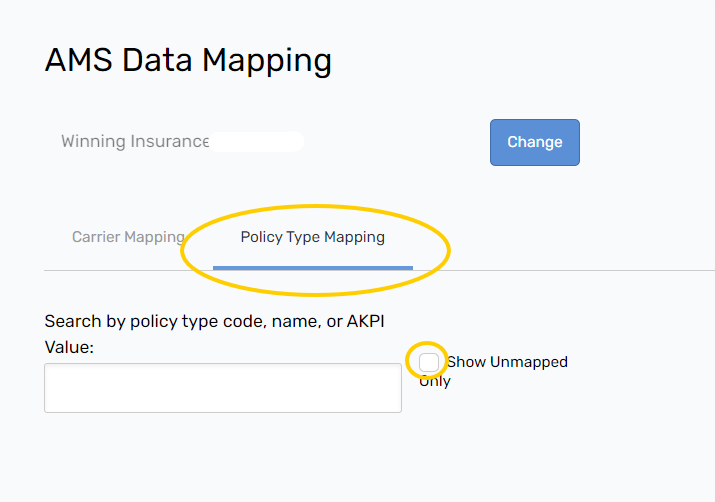This screenshot has width=715, height=502.
Task: Select the Policy Type Mapping tab
Action: pyautogui.click(x=312, y=237)
